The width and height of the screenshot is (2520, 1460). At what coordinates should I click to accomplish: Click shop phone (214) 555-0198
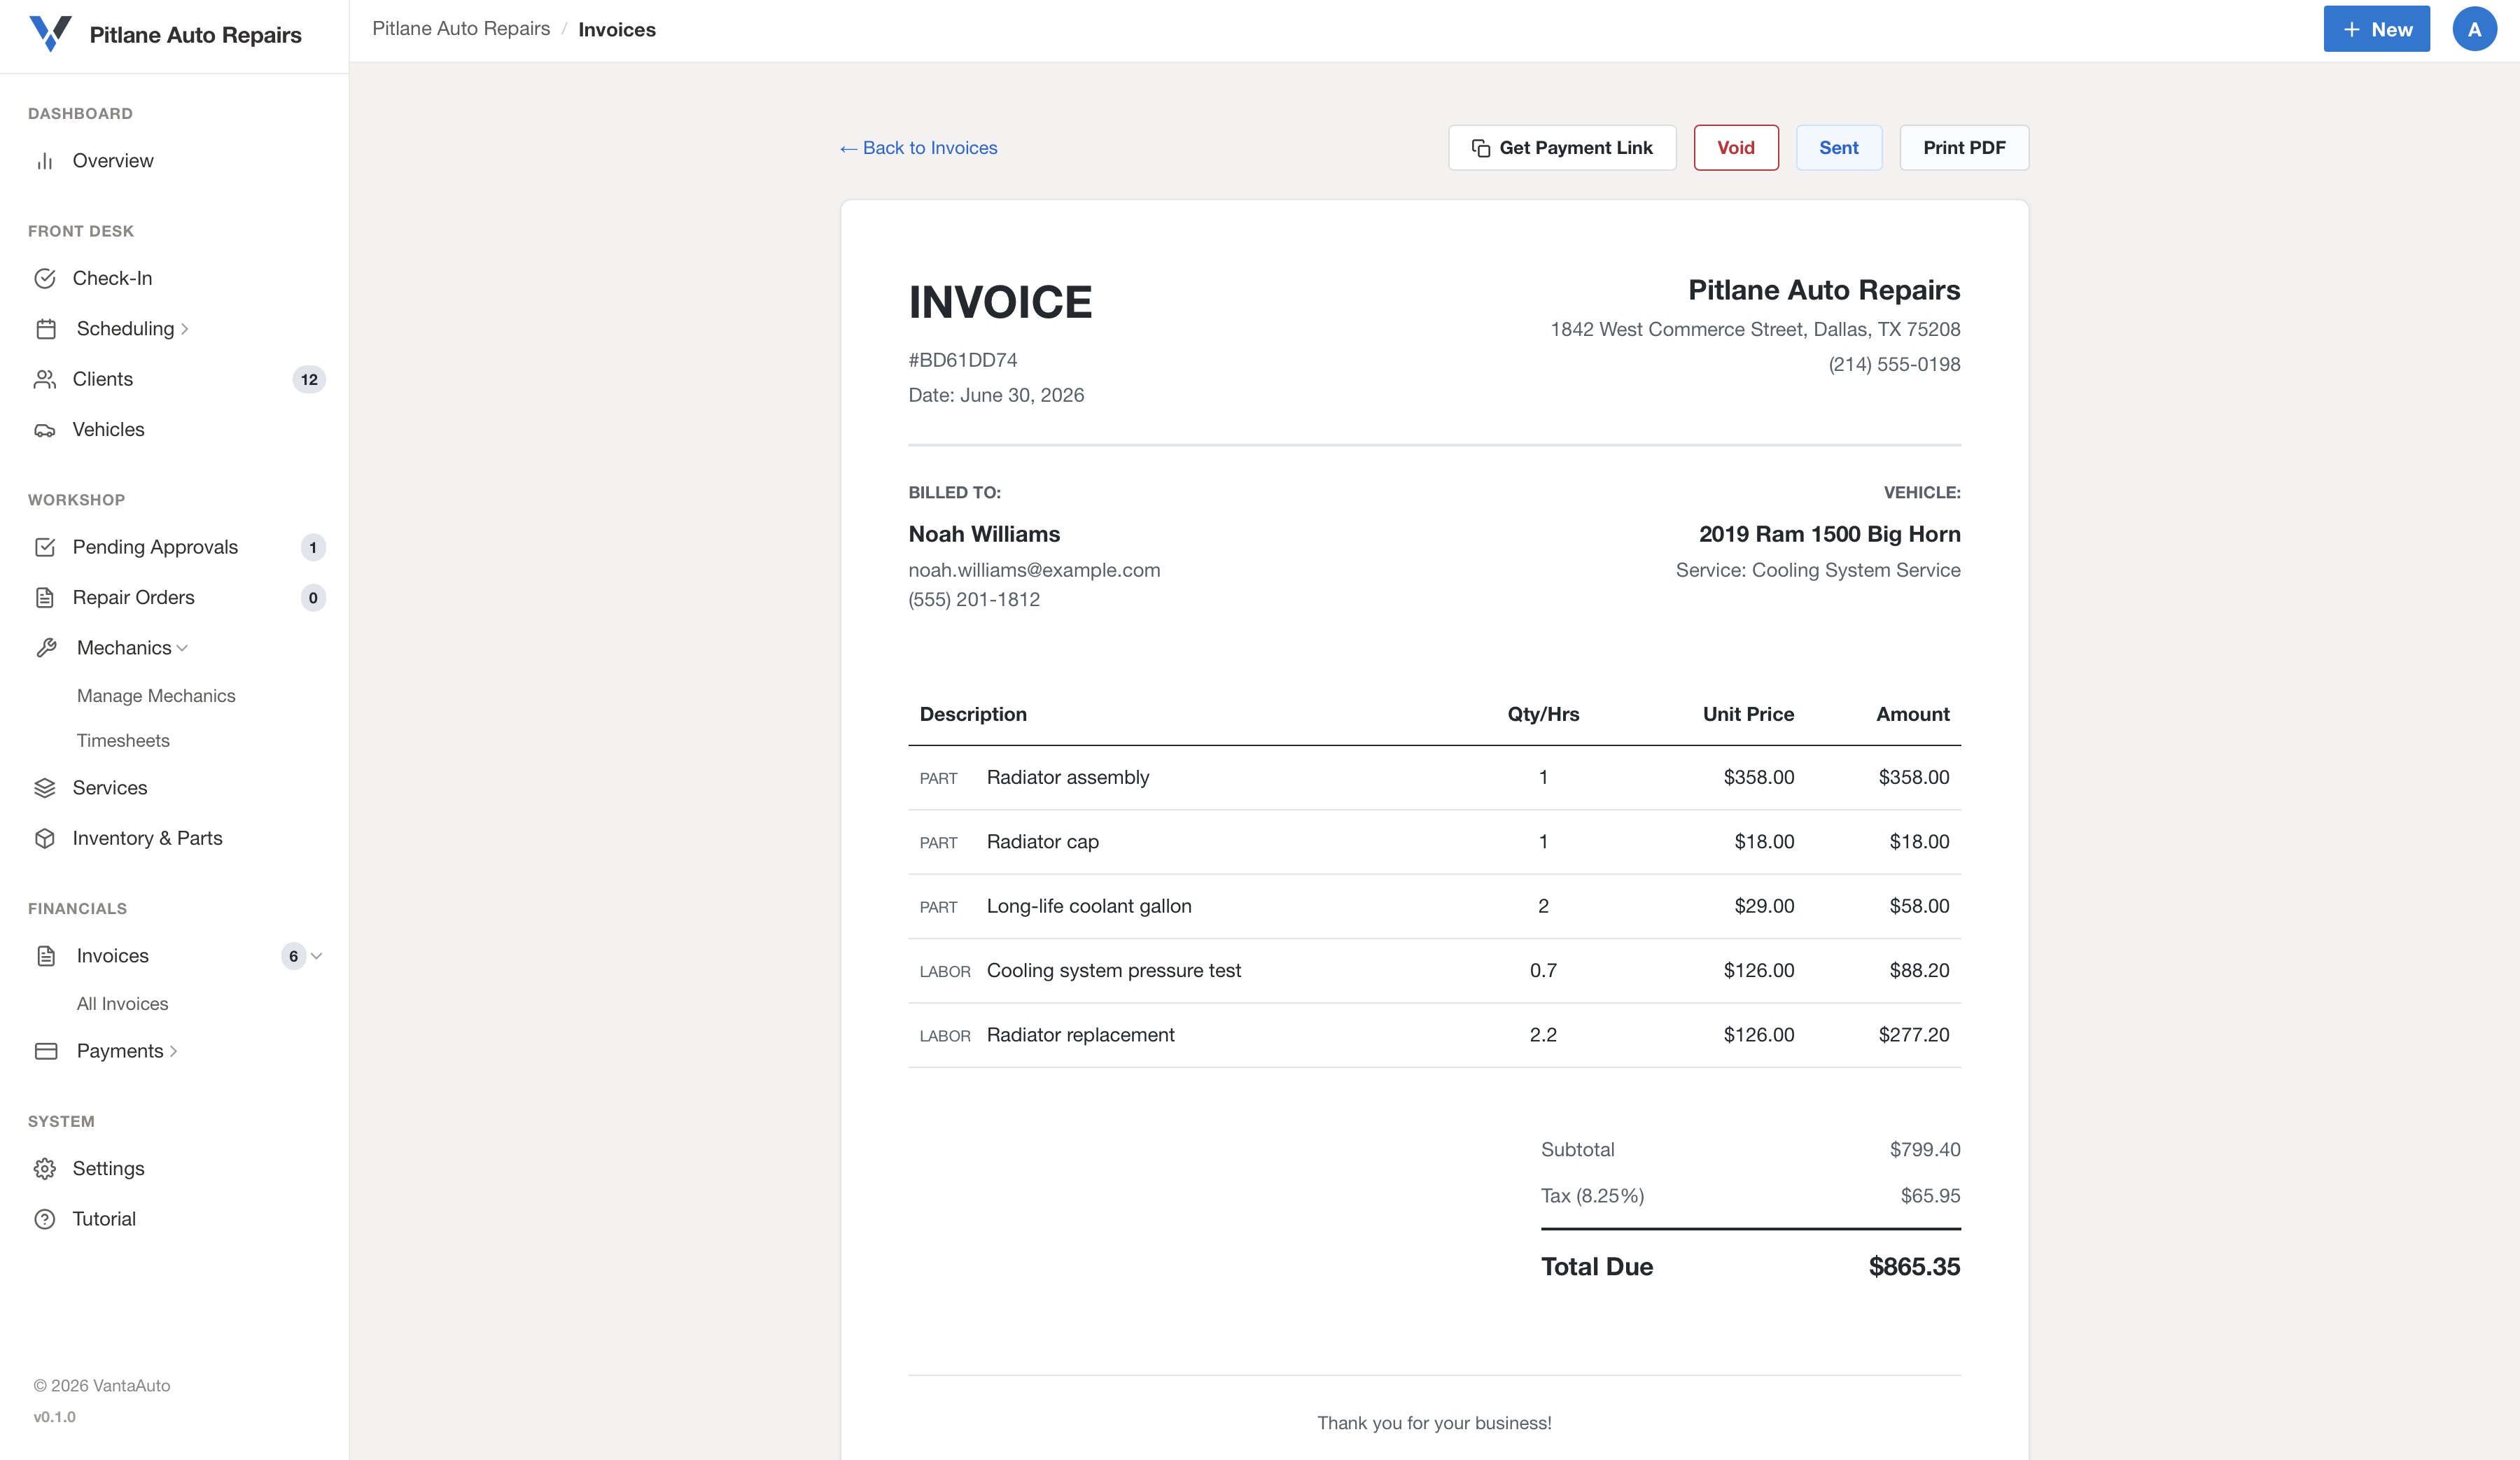click(1894, 365)
